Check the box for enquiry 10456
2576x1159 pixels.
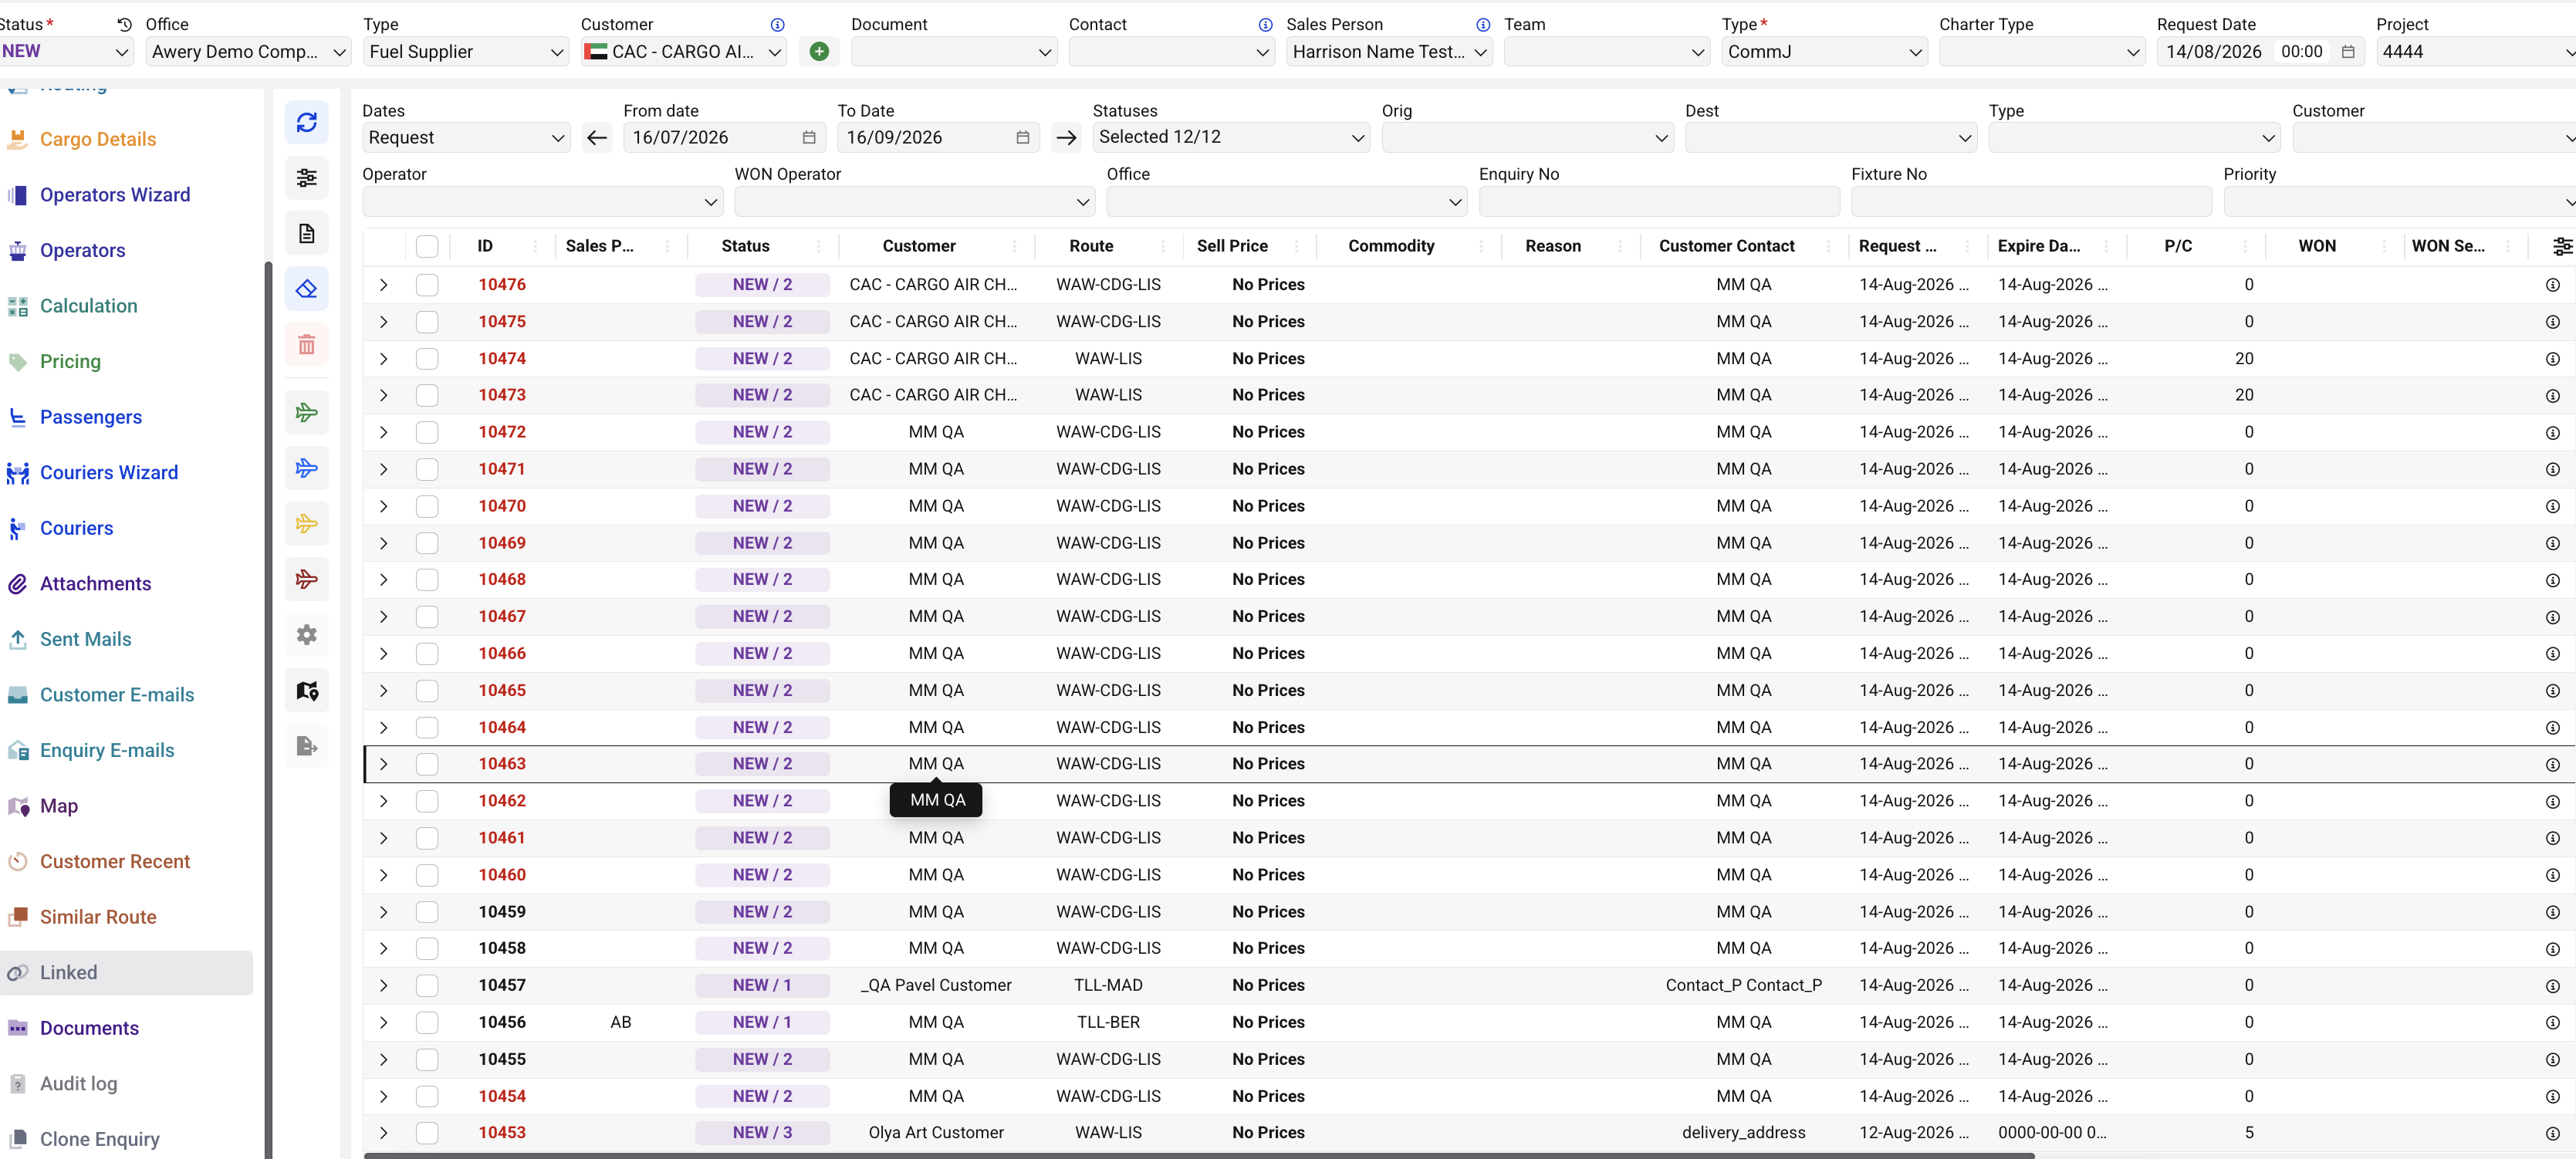(427, 1022)
